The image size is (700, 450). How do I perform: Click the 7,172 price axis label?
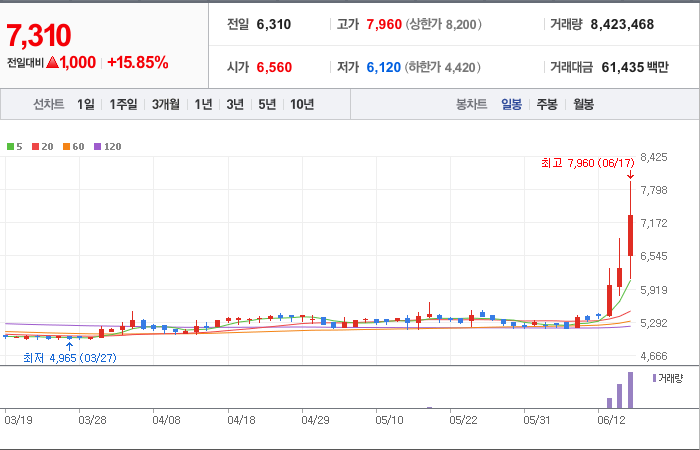tap(654, 223)
